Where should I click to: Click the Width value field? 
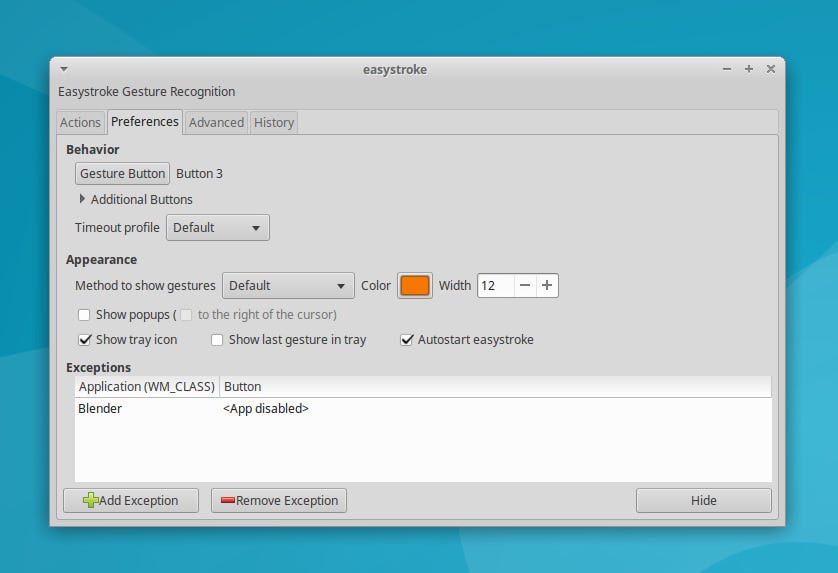[x=496, y=285]
